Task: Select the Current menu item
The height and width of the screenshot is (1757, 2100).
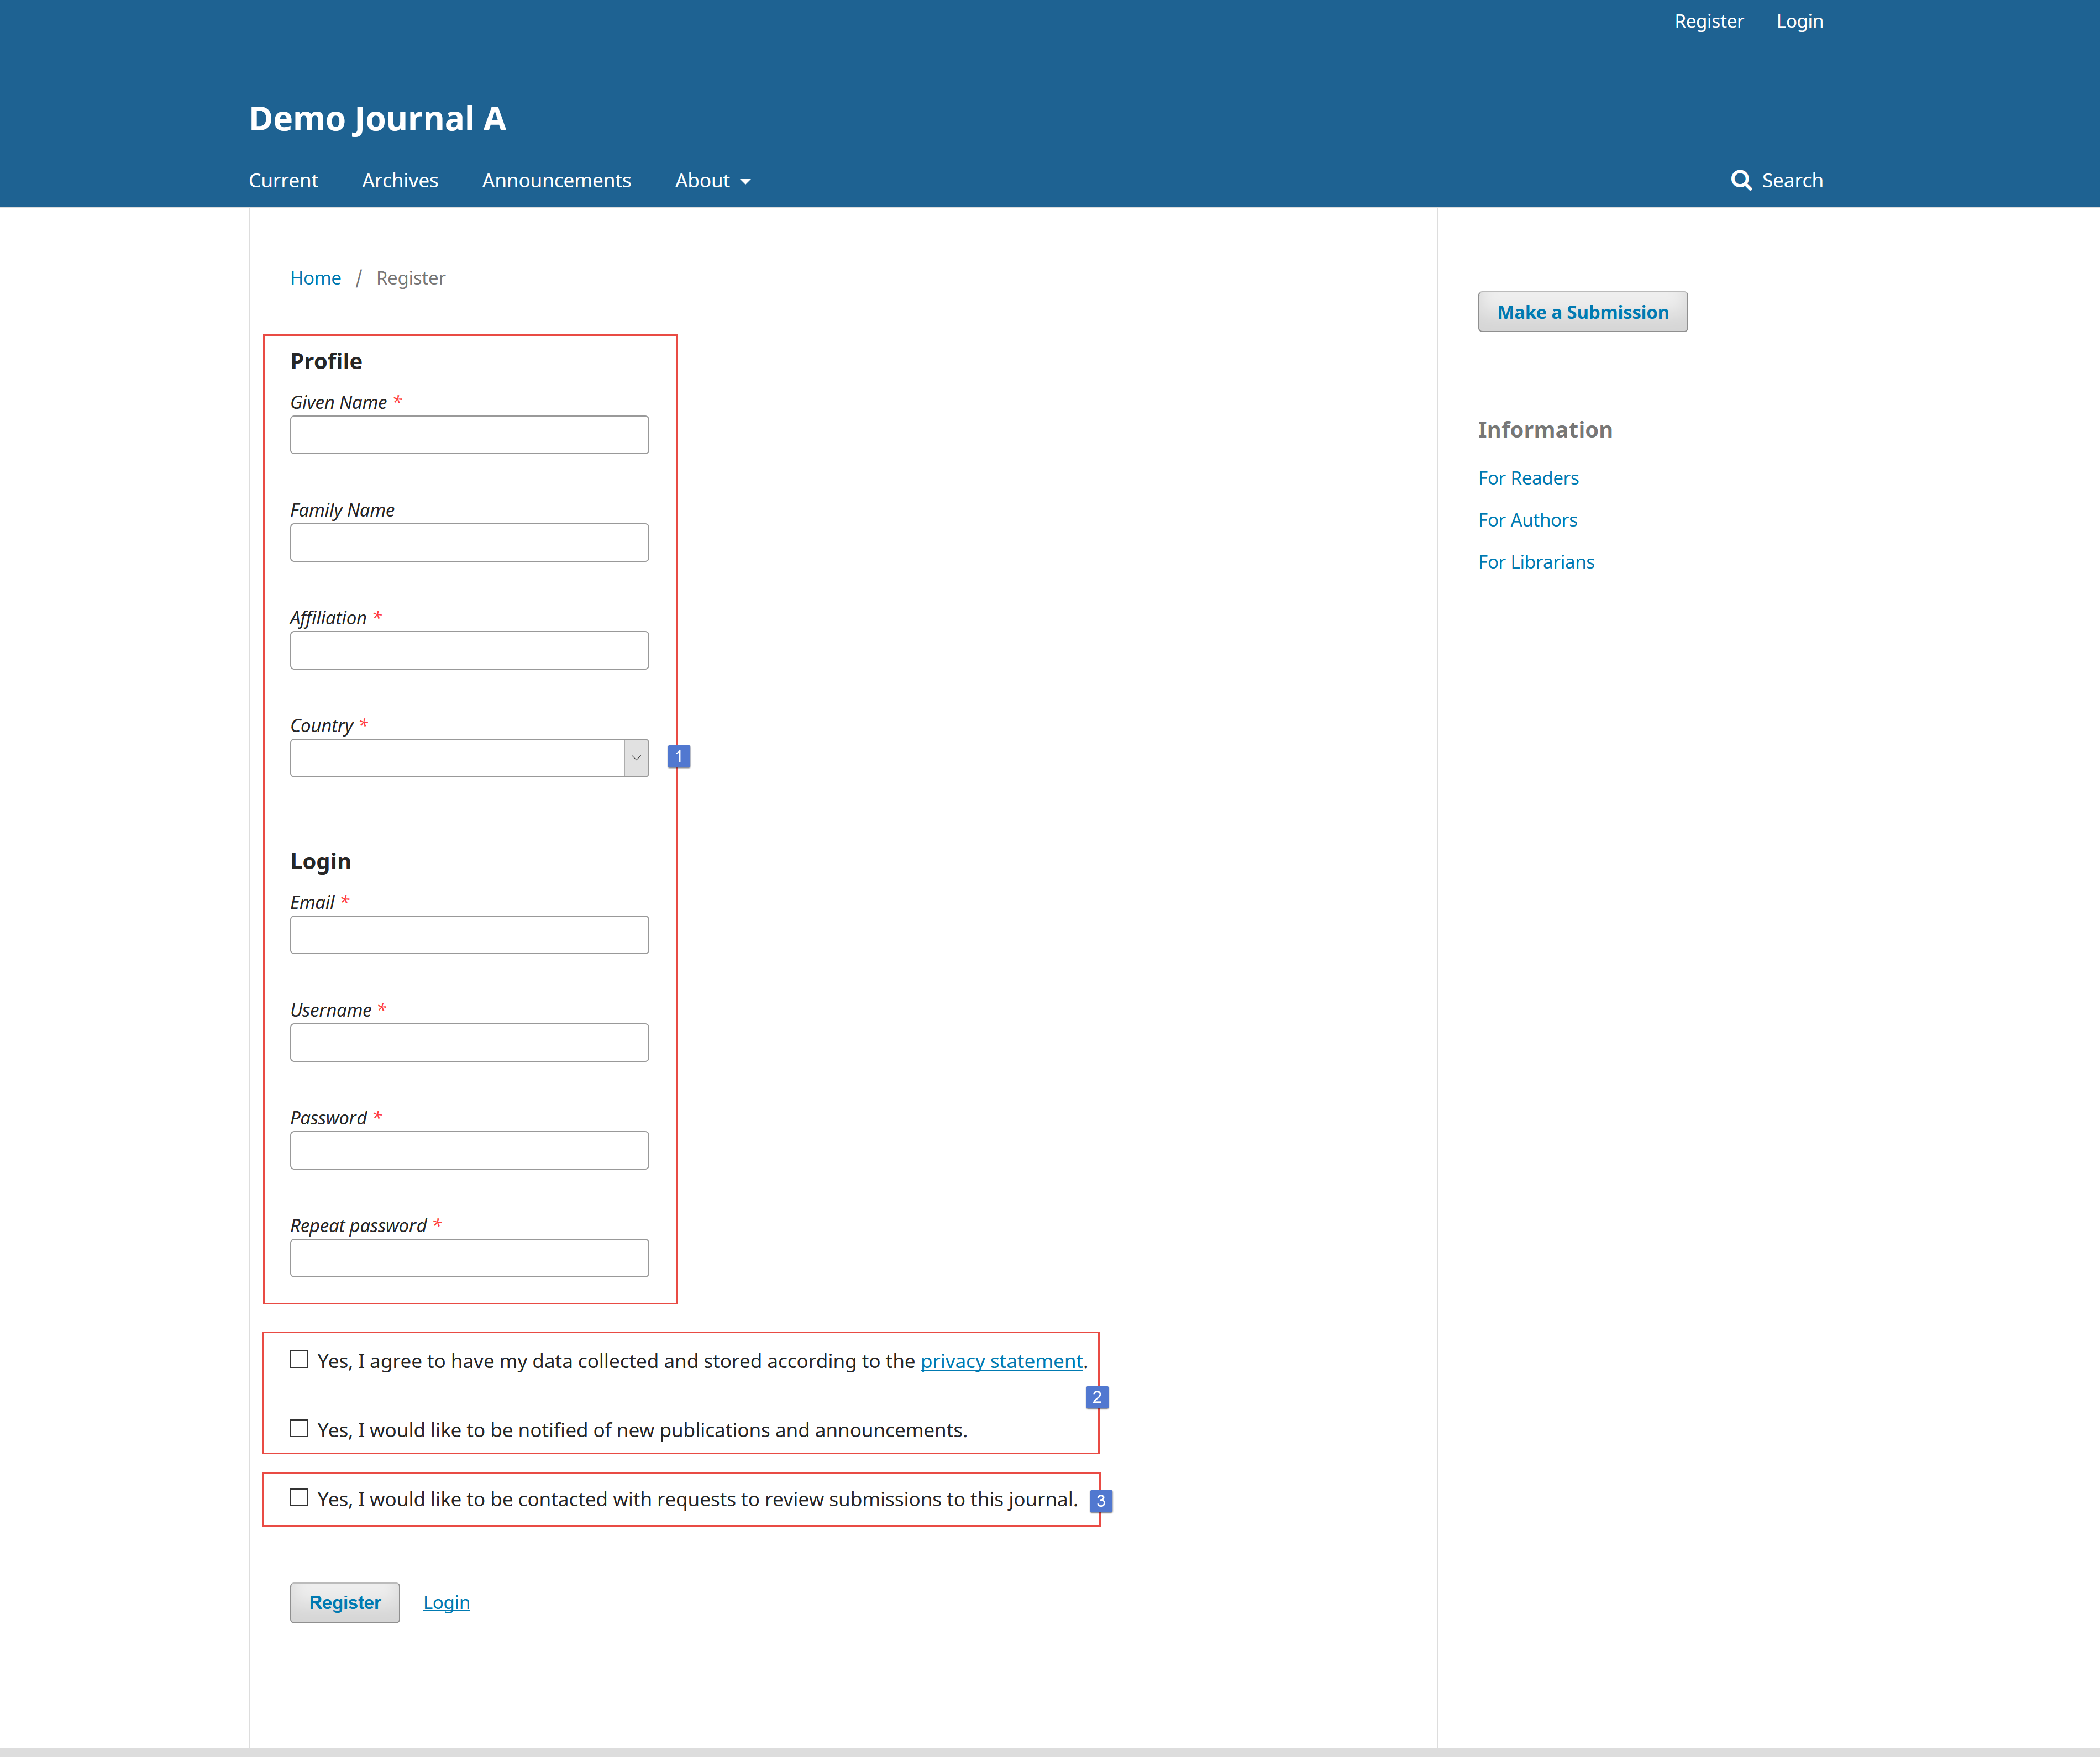Action: (x=283, y=180)
